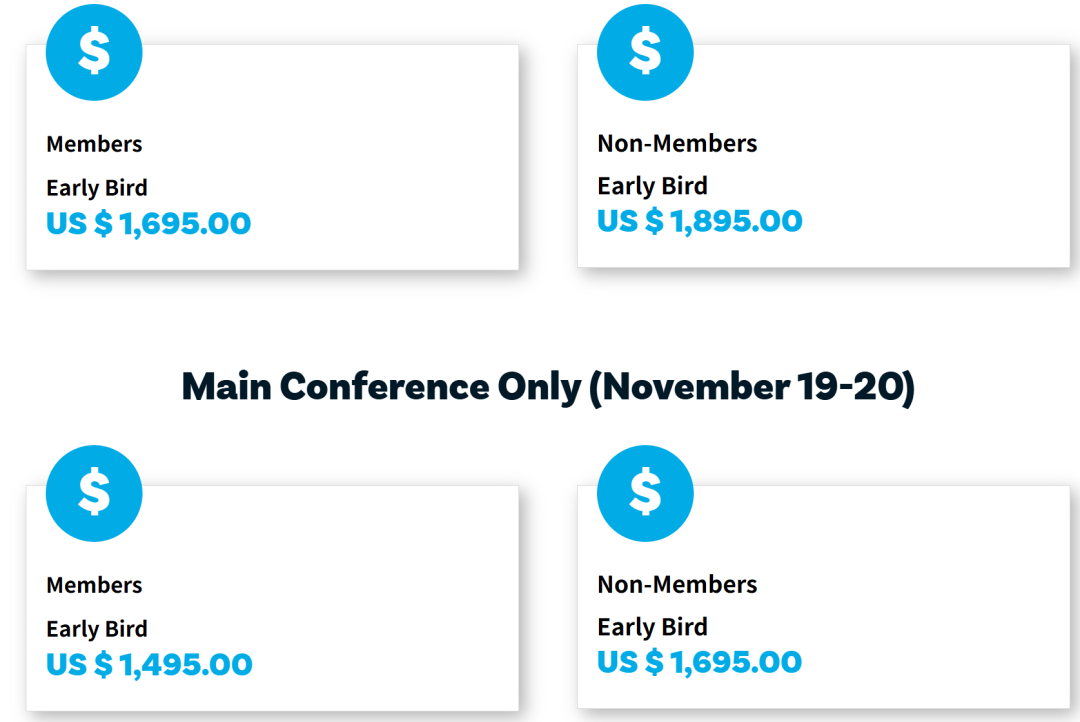
Task: Click dollar icon on Members $1,695.00 card
Action: tap(94, 52)
